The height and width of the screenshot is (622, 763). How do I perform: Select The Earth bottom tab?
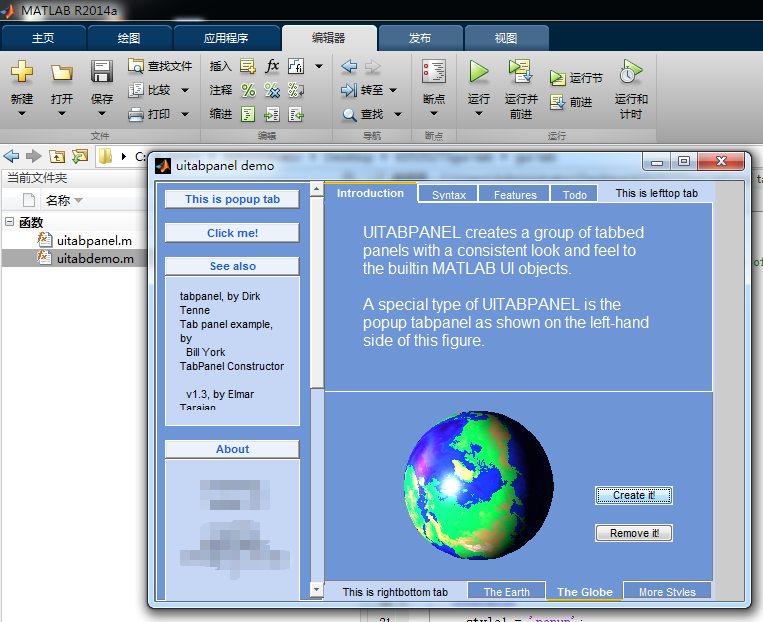pyautogui.click(x=507, y=591)
